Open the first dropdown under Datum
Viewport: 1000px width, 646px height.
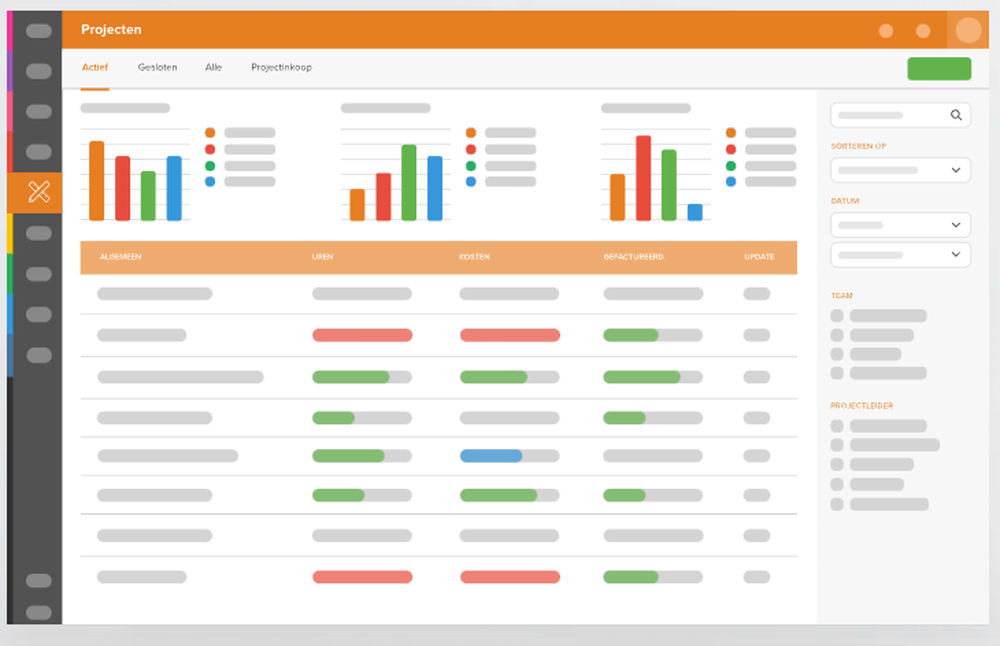click(900, 225)
